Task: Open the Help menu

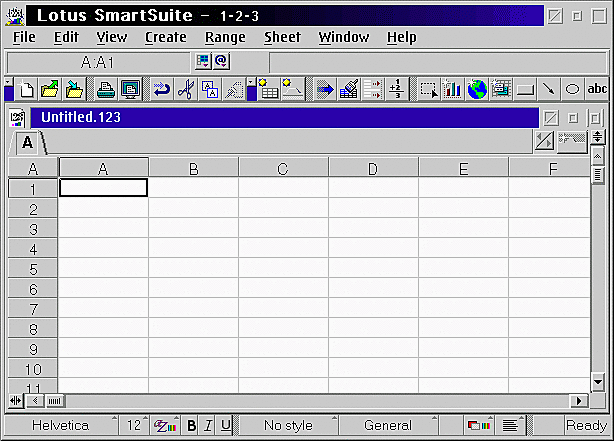Action: click(402, 37)
